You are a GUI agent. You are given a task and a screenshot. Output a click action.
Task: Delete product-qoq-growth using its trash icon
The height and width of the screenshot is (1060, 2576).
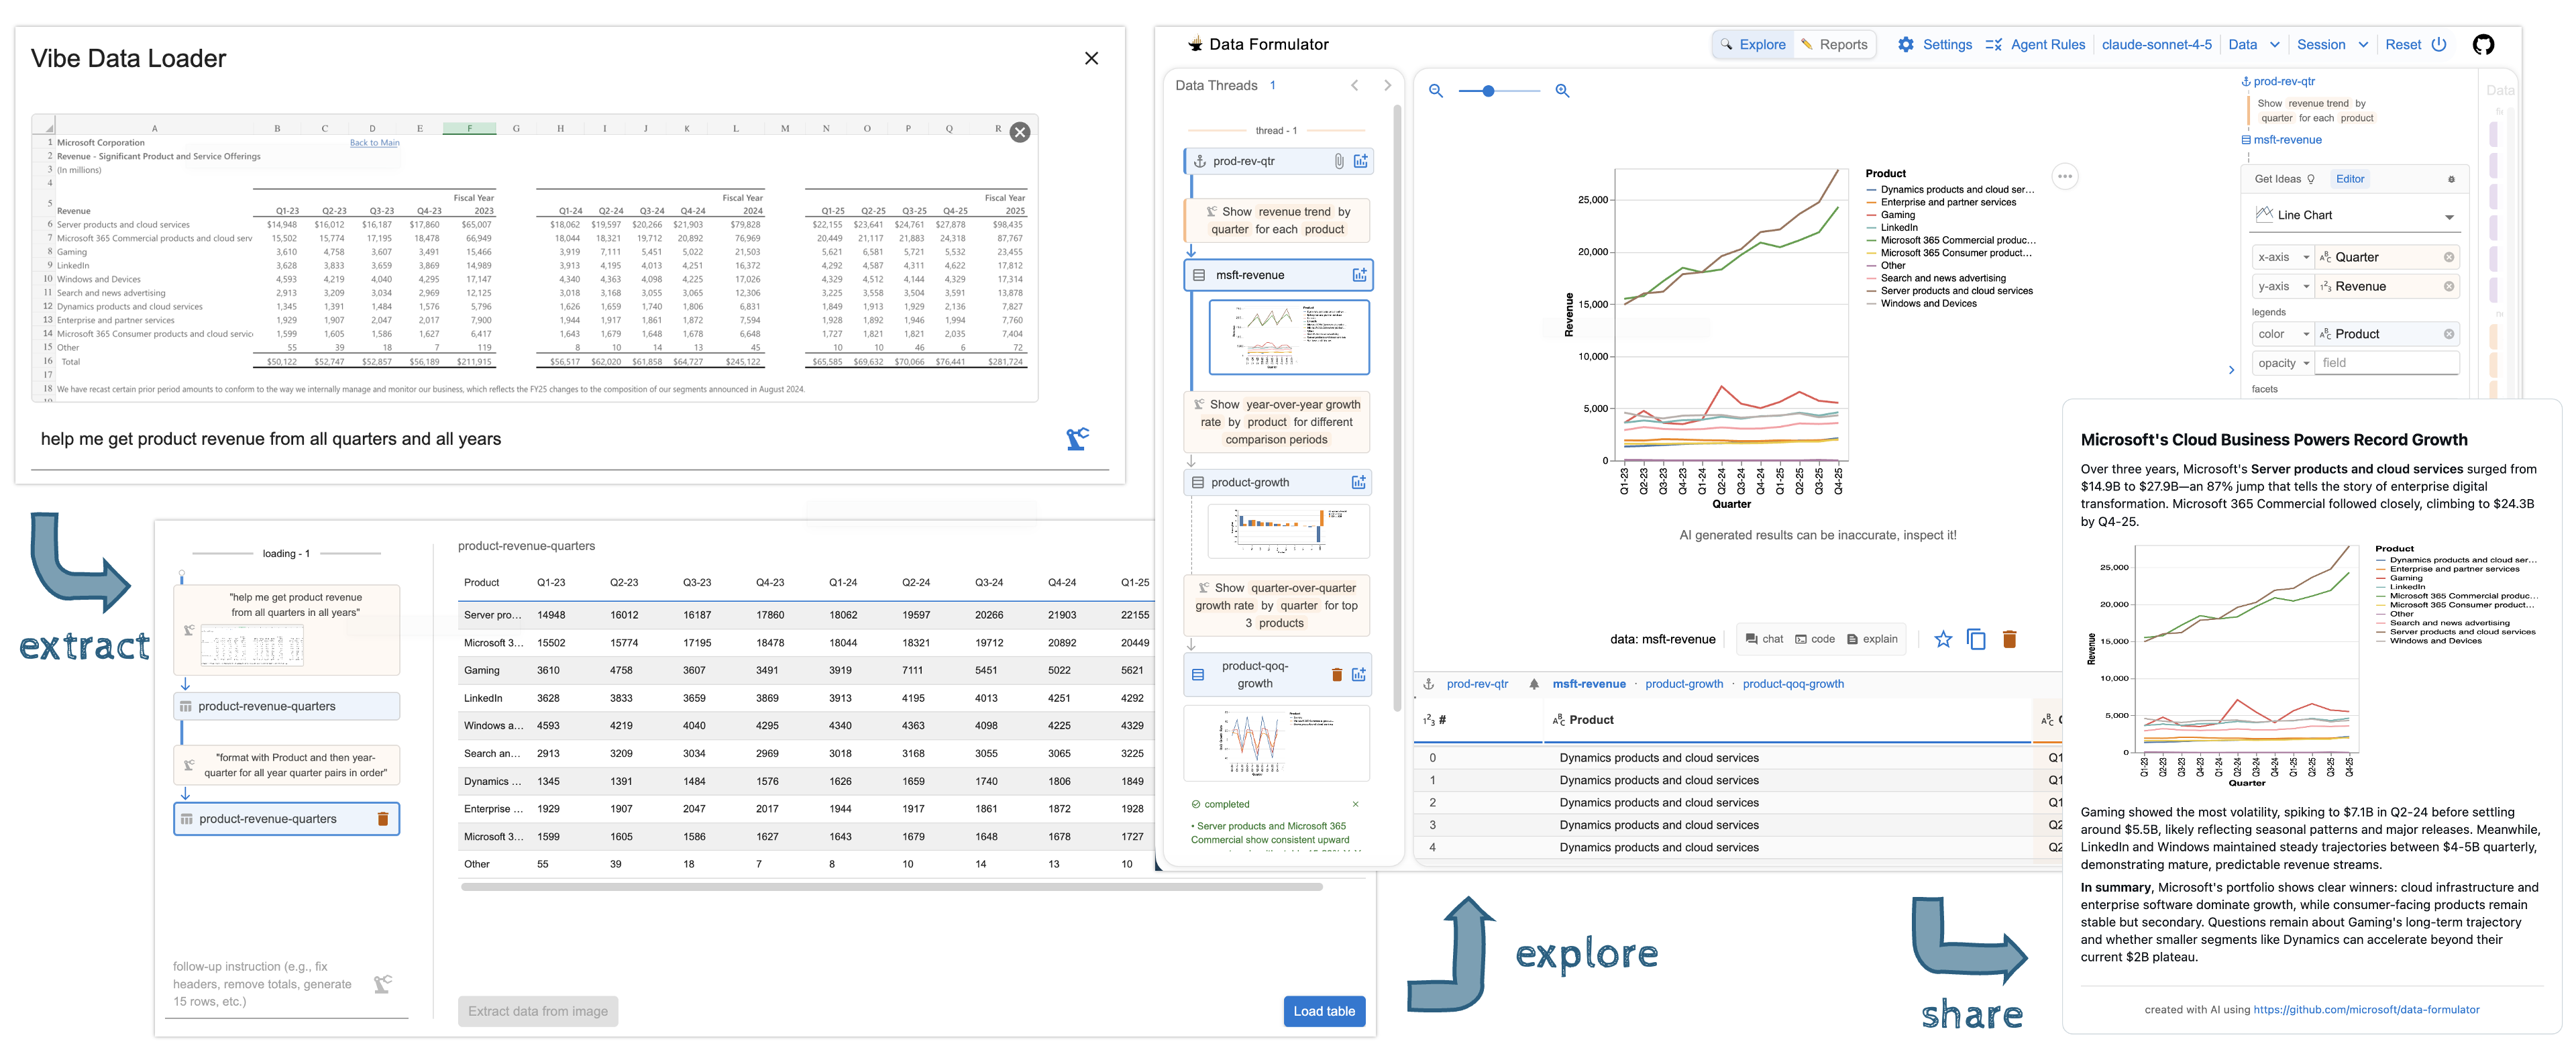click(1336, 674)
